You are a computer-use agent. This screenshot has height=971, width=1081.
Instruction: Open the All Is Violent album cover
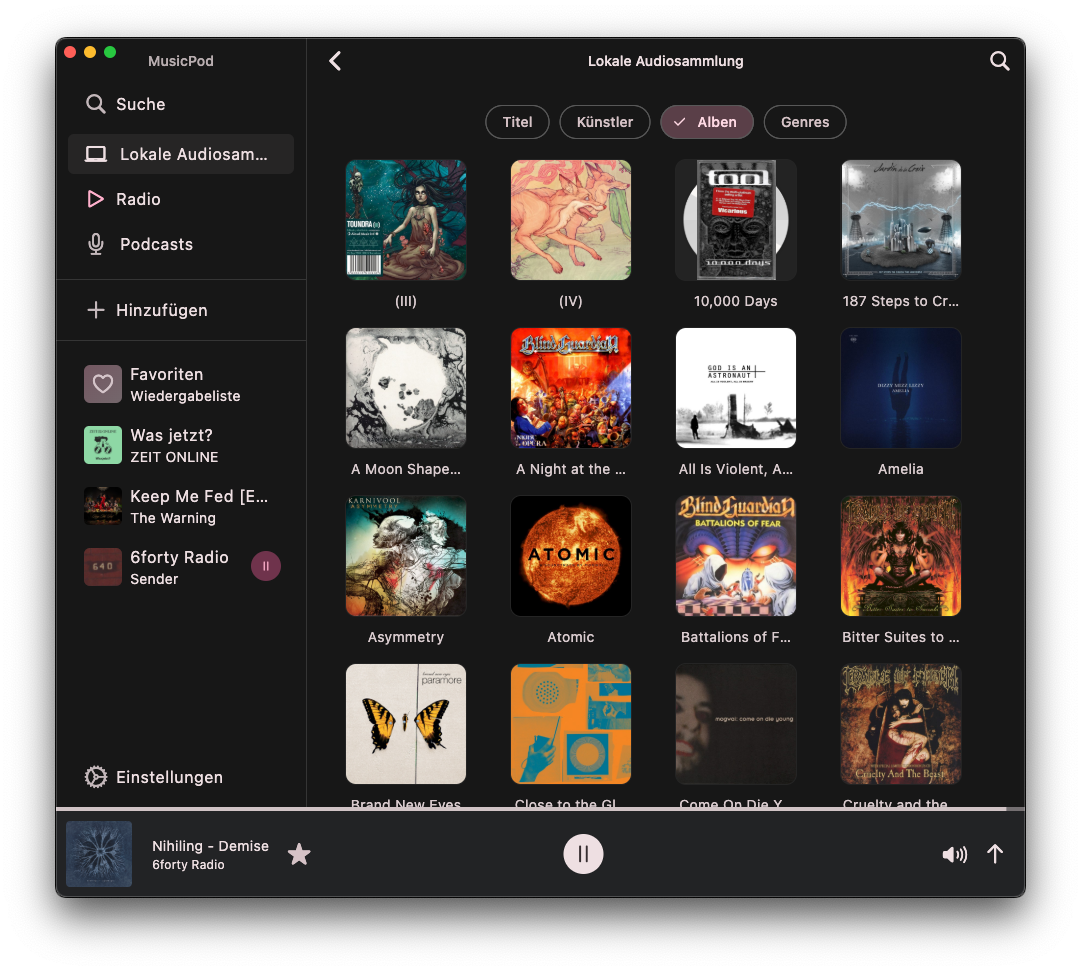point(736,388)
